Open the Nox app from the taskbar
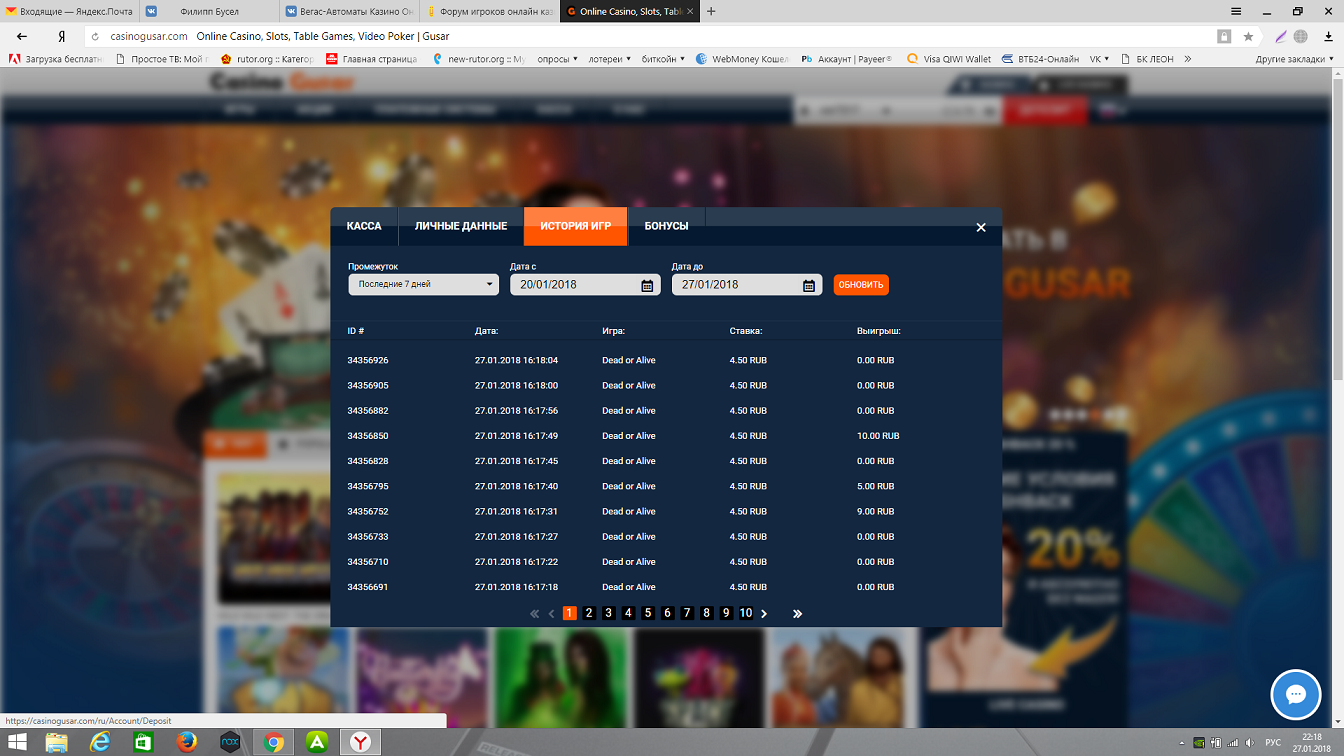The height and width of the screenshot is (756, 1344). [x=229, y=742]
